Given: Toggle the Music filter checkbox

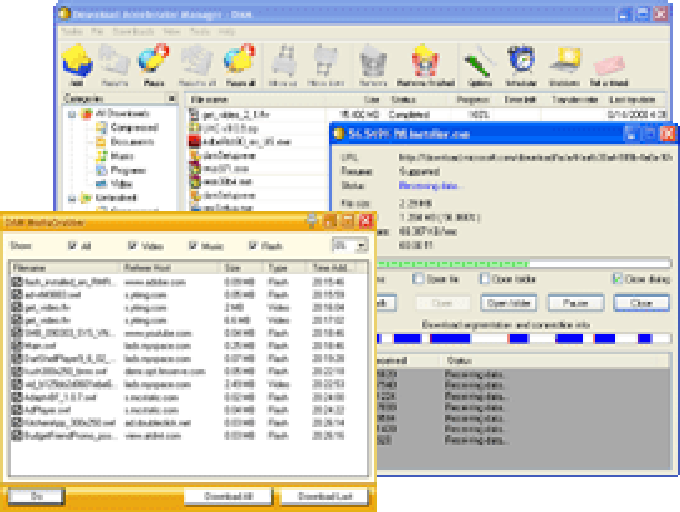Looking at the screenshot, I should 194,245.
